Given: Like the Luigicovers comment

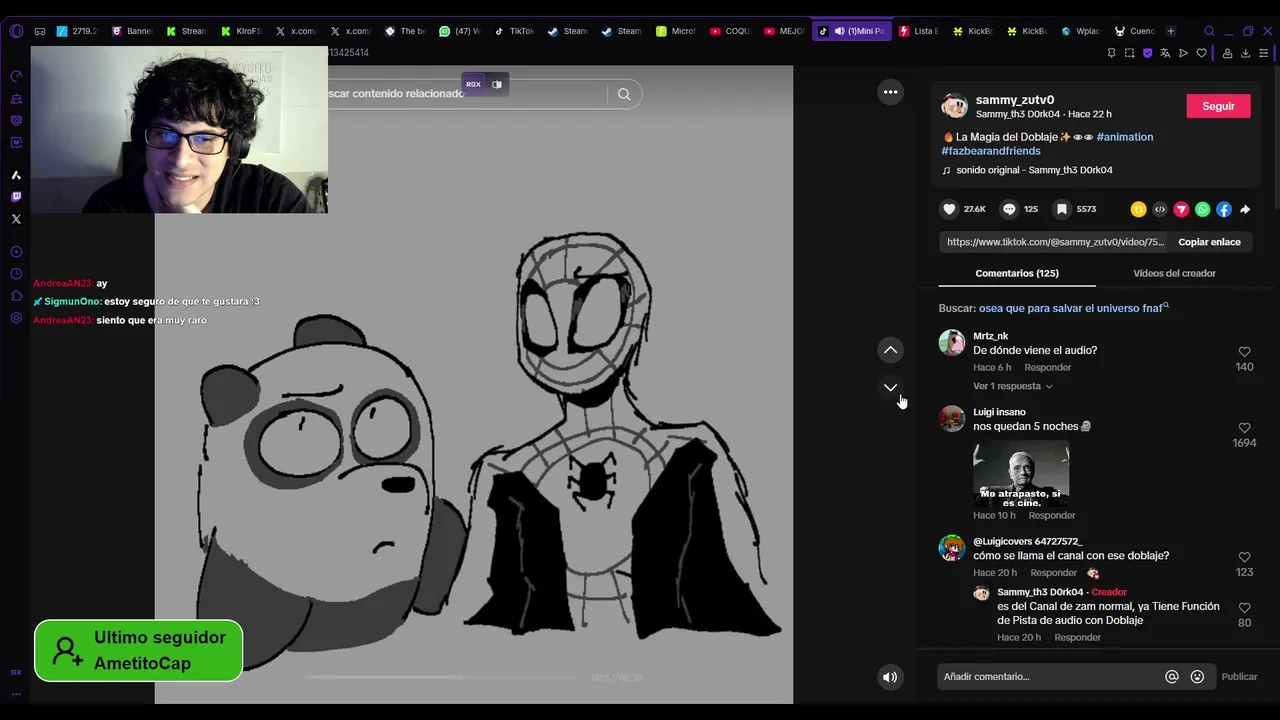Looking at the screenshot, I should [x=1244, y=557].
